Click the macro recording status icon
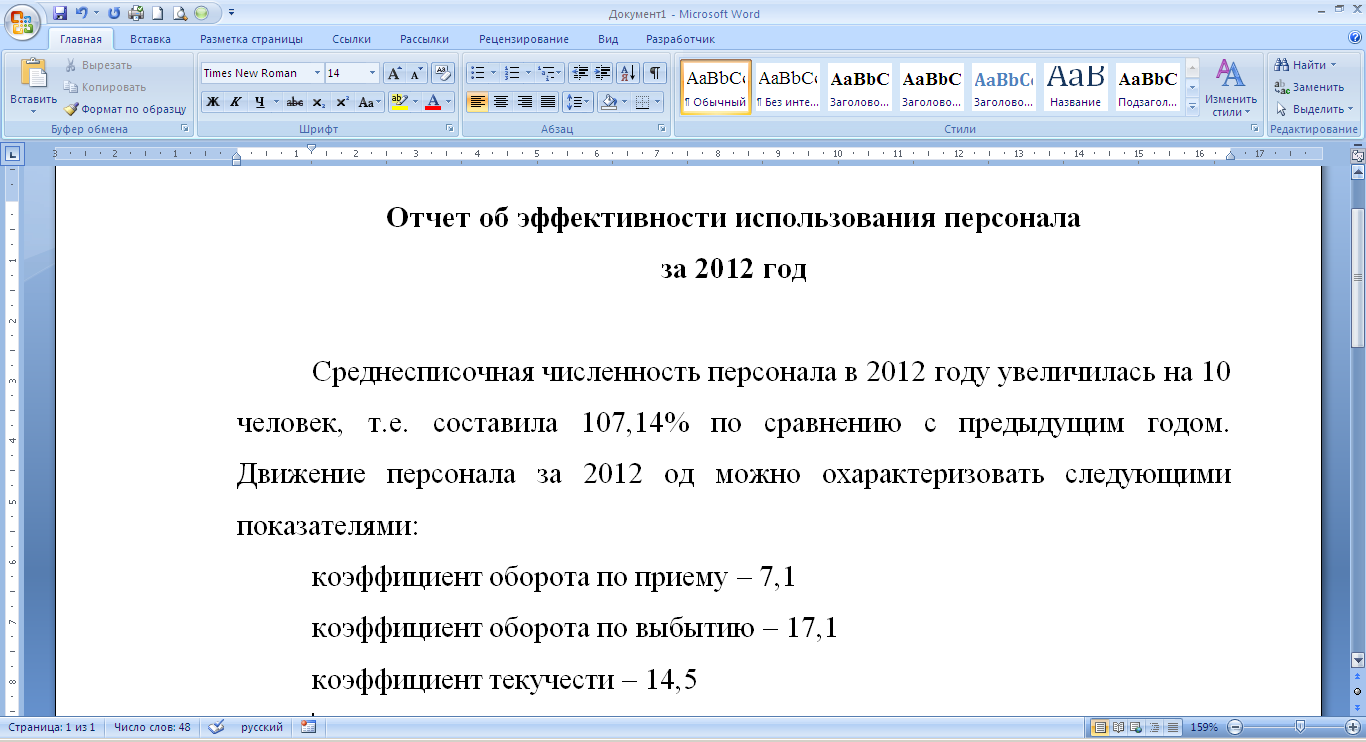The height and width of the screenshot is (742, 1366). click(x=308, y=727)
